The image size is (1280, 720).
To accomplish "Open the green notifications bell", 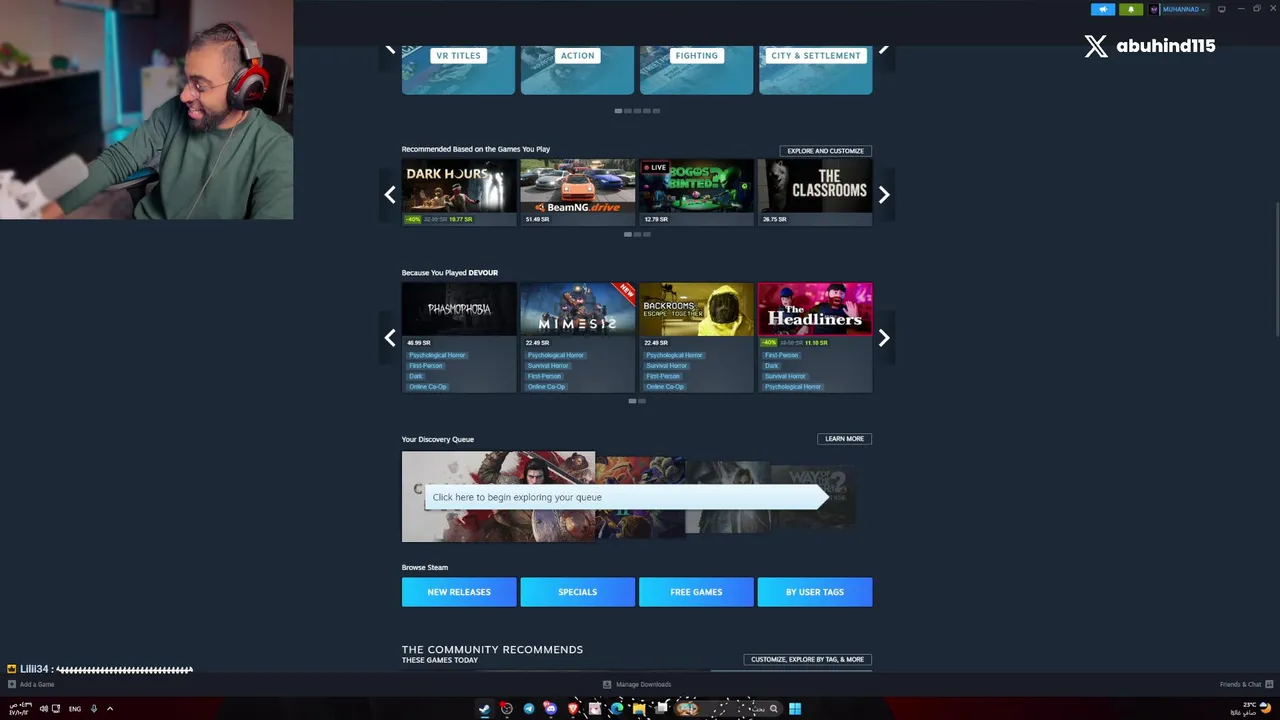I will coord(1131,9).
